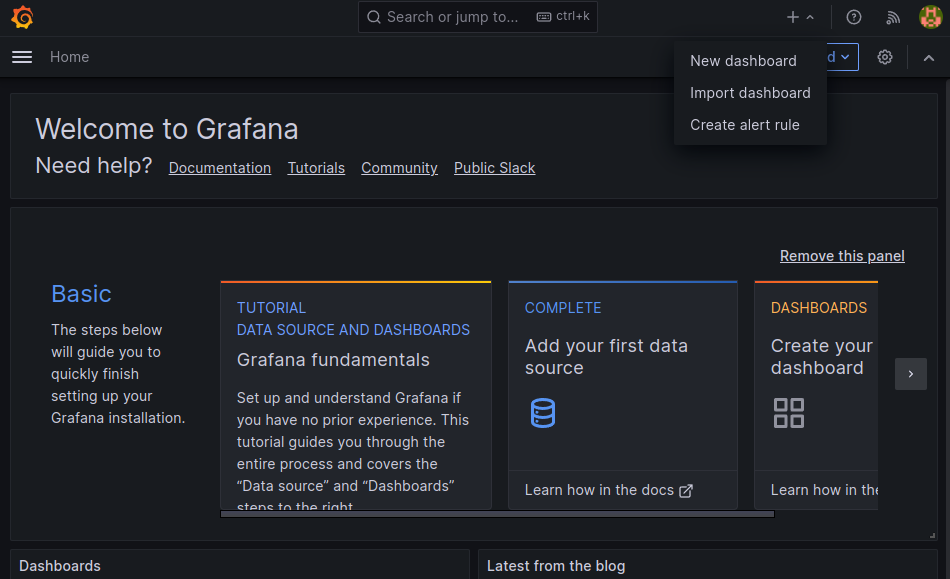The height and width of the screenshot is (579, 950).
Task: Click the horizontal scrollbar under tutorial cards
Action: pos(497,514)
